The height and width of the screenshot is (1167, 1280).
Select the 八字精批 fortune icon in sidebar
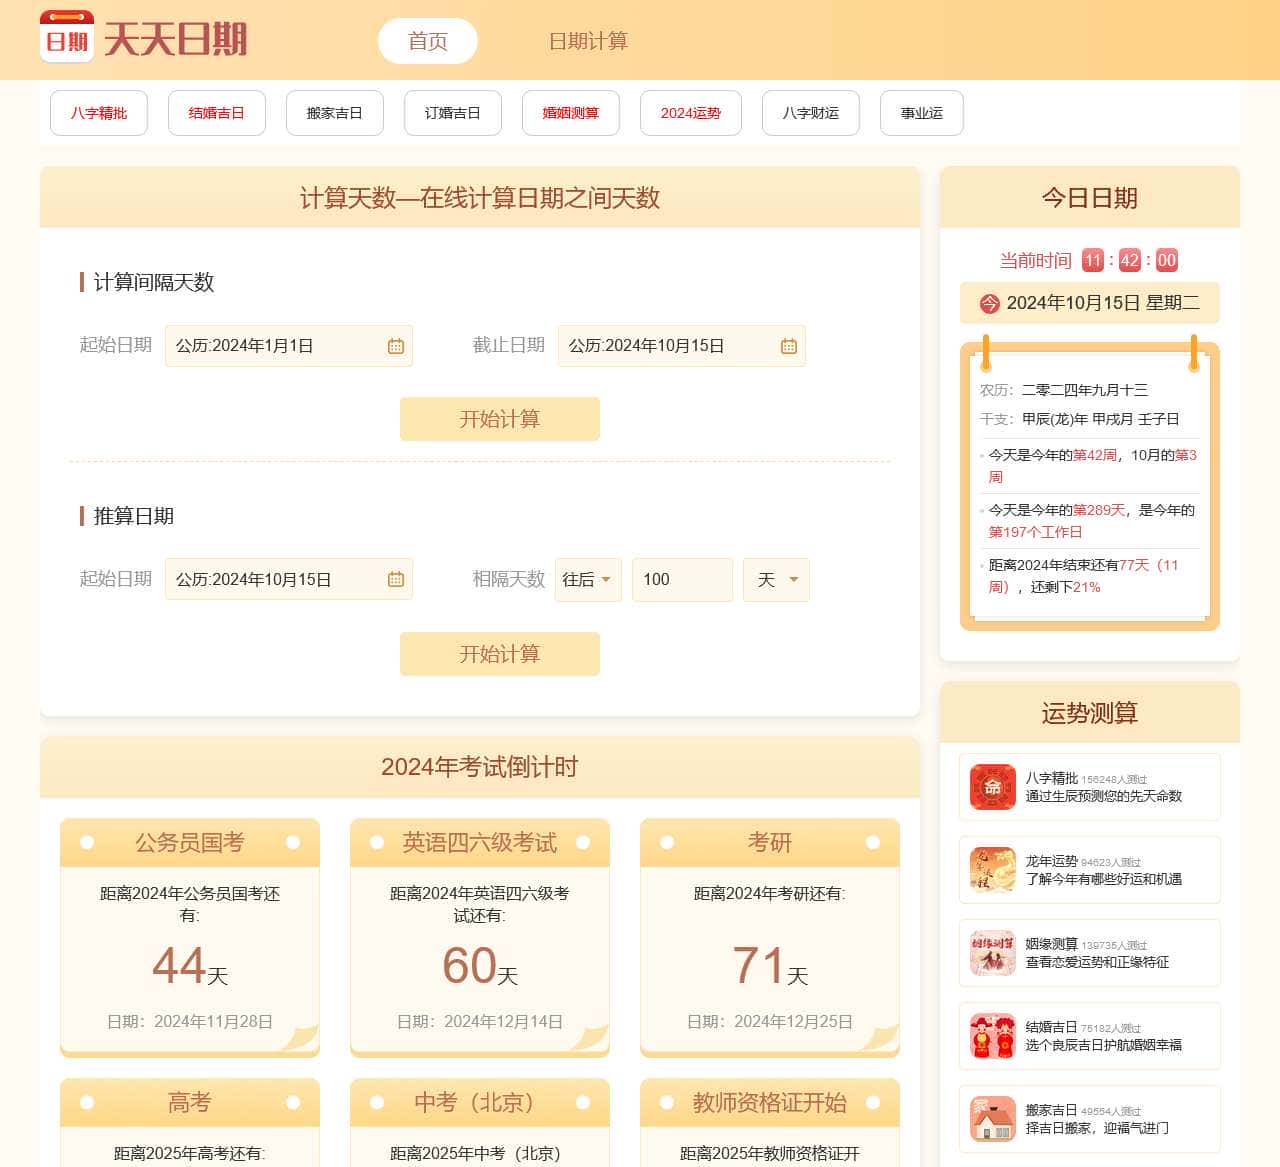pos(991,787)
